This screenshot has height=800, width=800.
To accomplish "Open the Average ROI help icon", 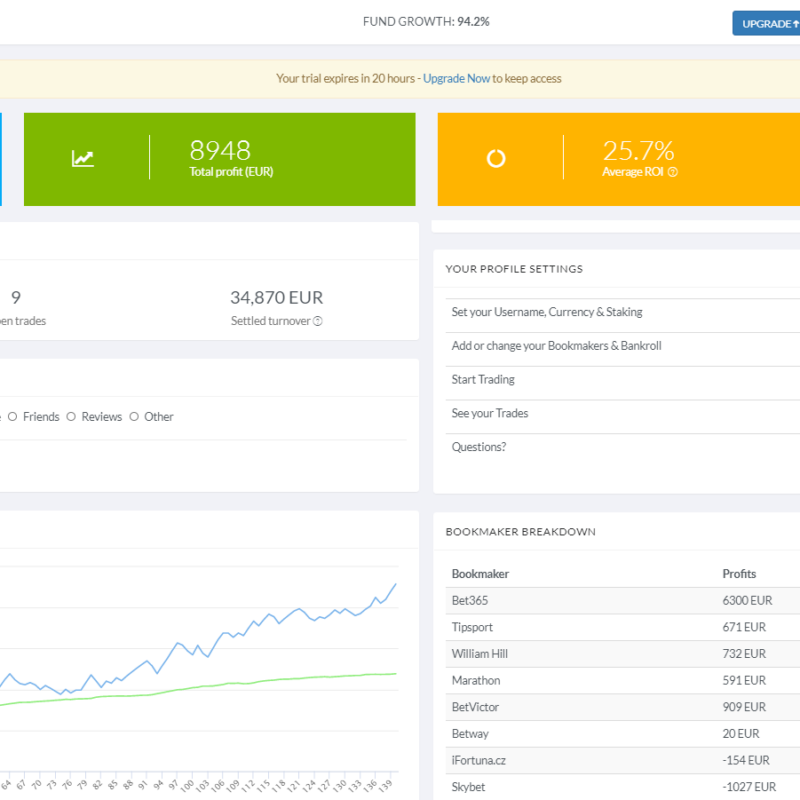I will point(673,172).
